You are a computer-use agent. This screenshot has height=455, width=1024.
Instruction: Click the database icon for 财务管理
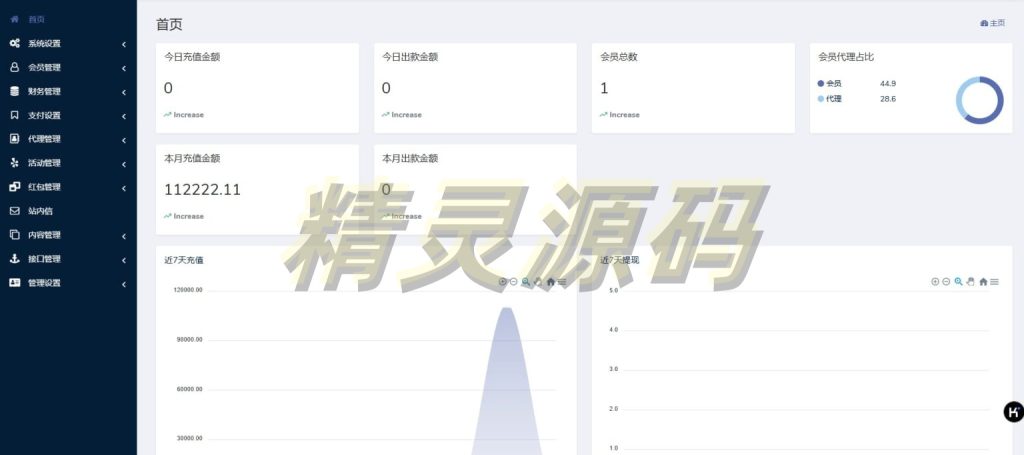point(14,91)
